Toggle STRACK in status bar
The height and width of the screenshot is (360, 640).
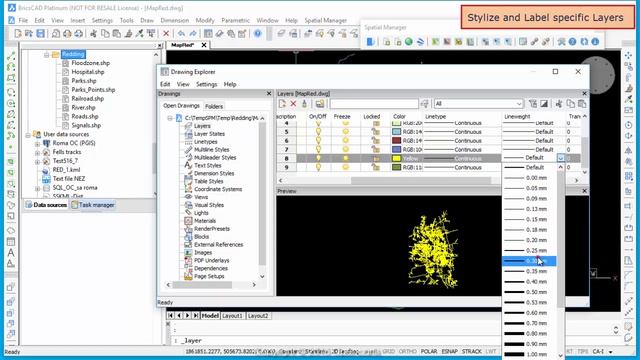(471, 351)
